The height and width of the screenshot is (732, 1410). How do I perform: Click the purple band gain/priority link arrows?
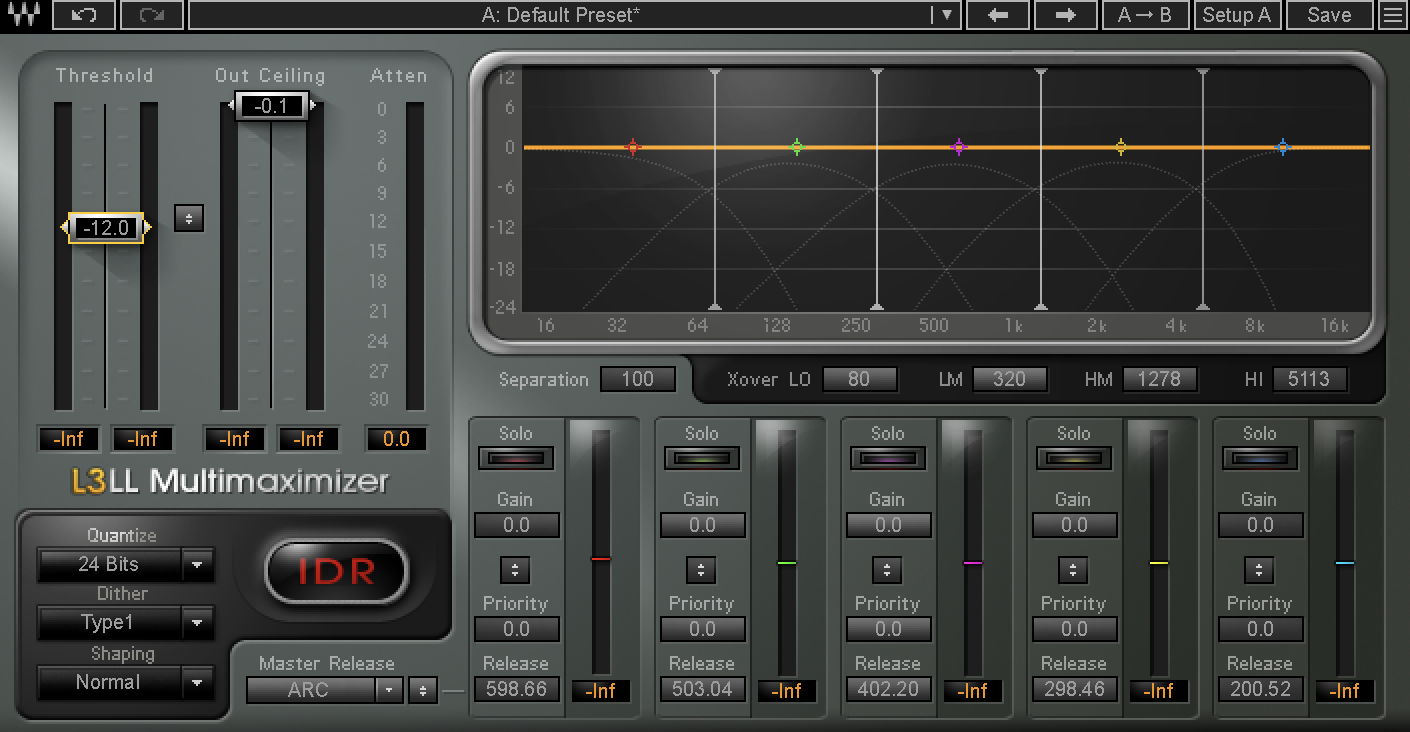coord(887,570)
